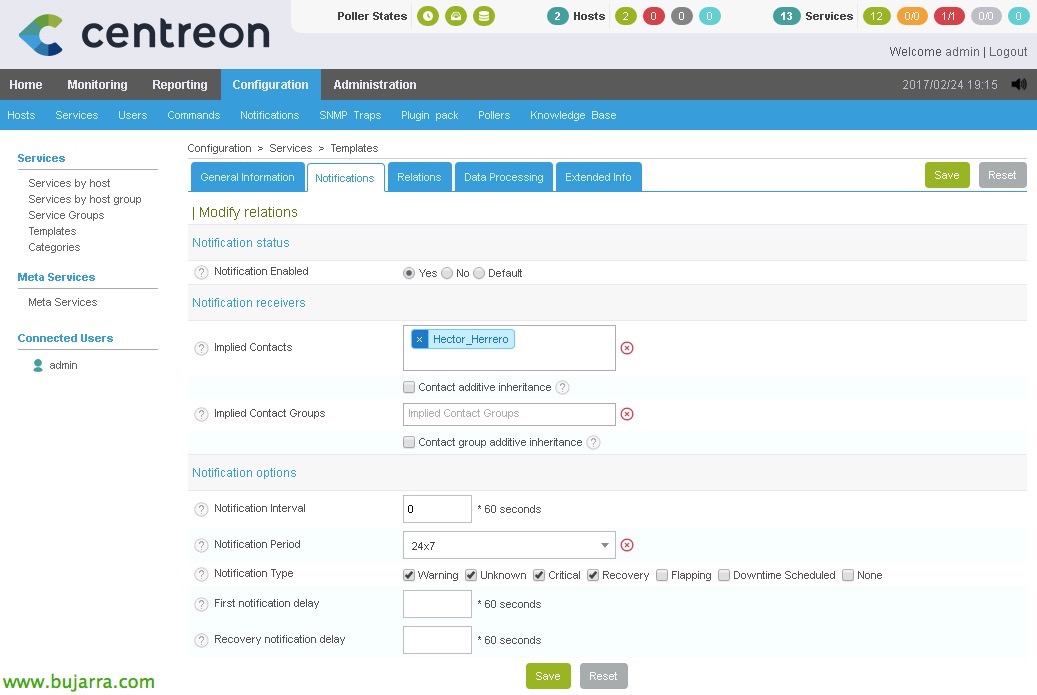1037x695 pixels.
Task: Uncheck the Warning notification type
Action: coord(409,575)
